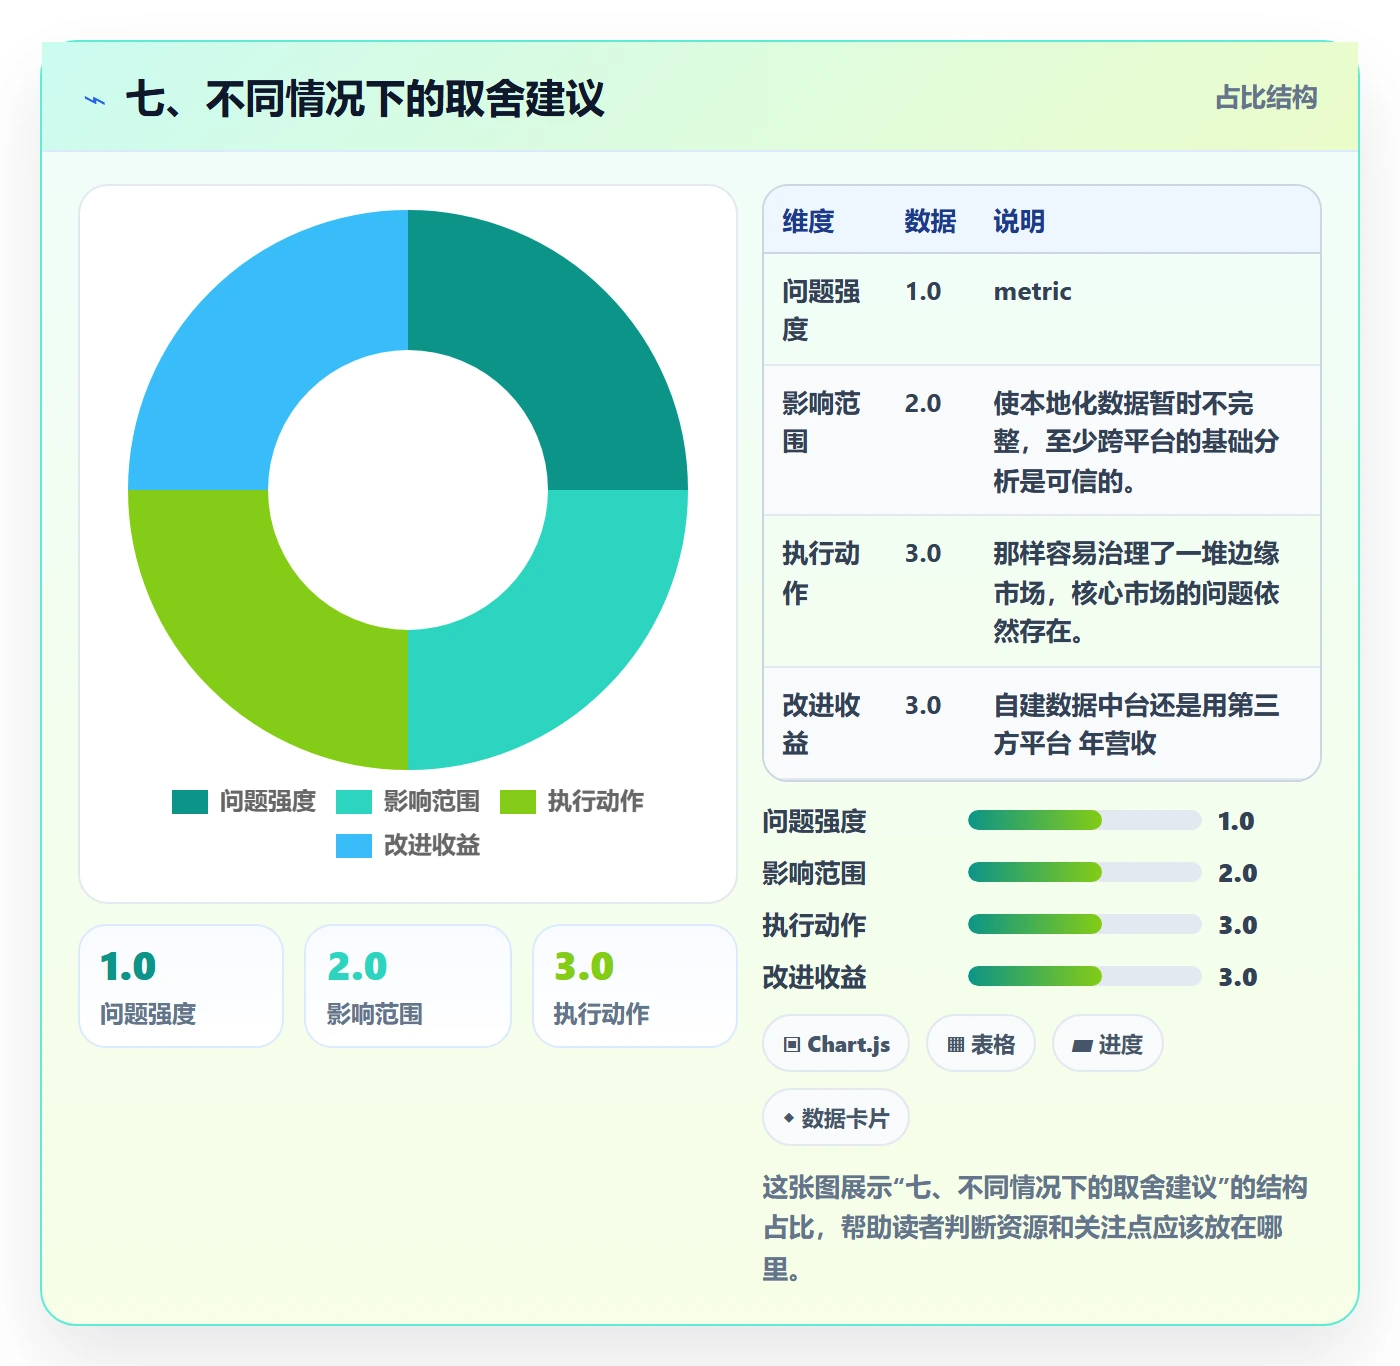1400x1366 pixels.
Task: Click the 影响范围 progress bar
Action: [1084, 872]
